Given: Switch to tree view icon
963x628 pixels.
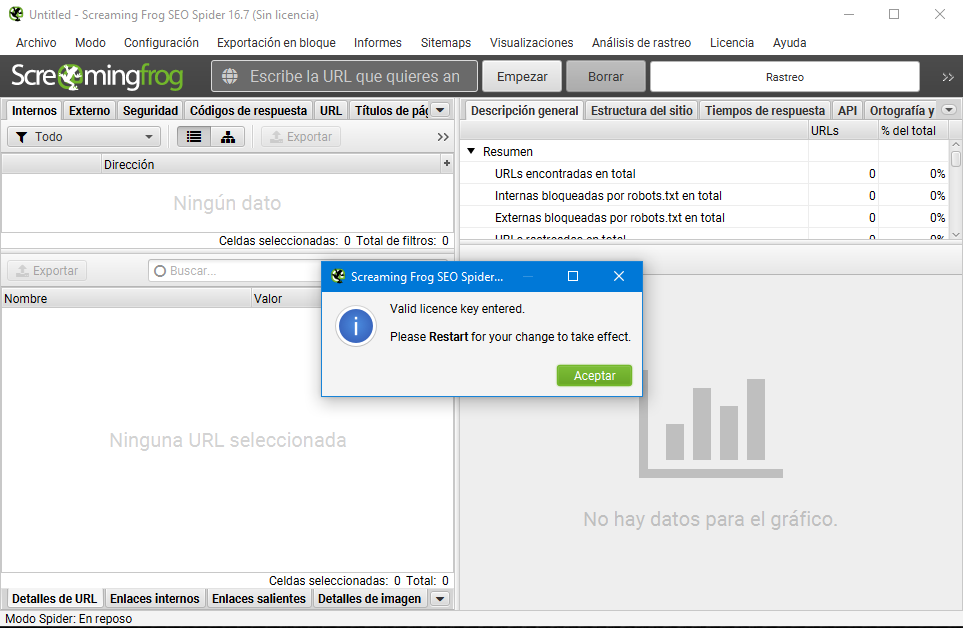Looking at the screenshot, I should click(x=228, y=136).
